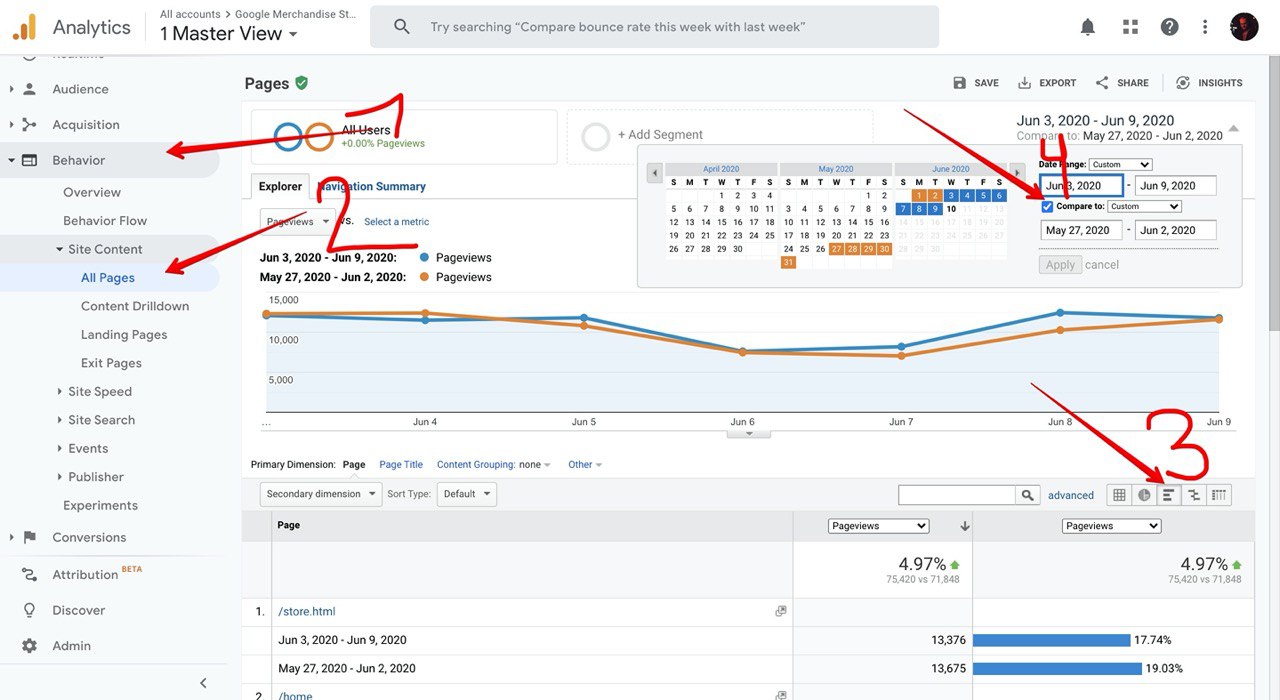
Task: Switch to Pivot view icon
Action: tap(1219, 495)
